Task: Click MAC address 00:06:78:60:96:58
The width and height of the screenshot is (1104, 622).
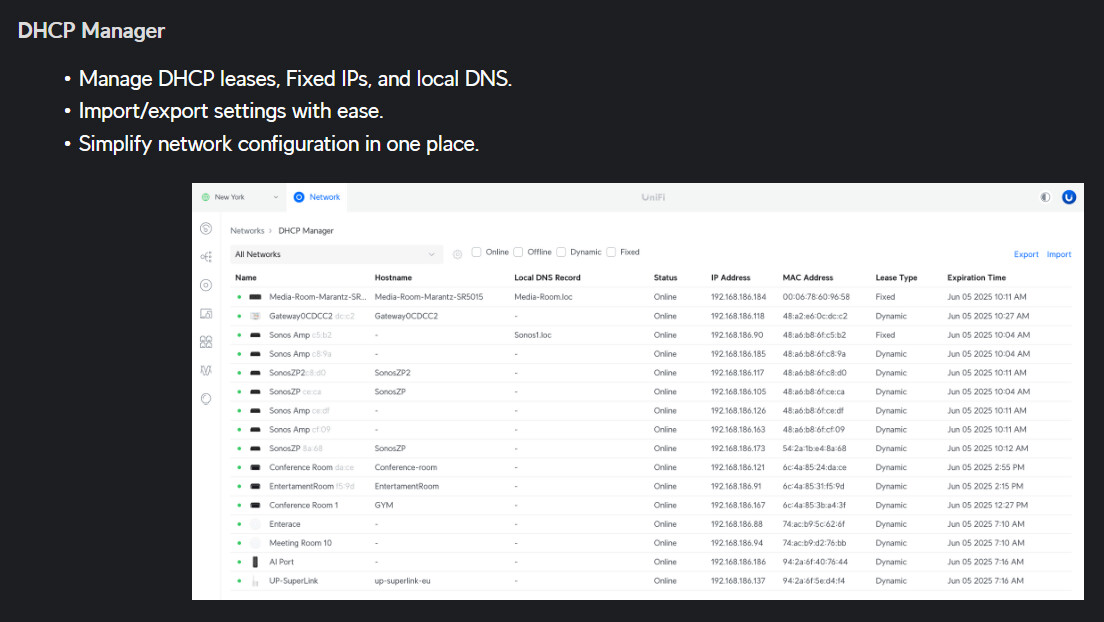Action: pos(816,297)
